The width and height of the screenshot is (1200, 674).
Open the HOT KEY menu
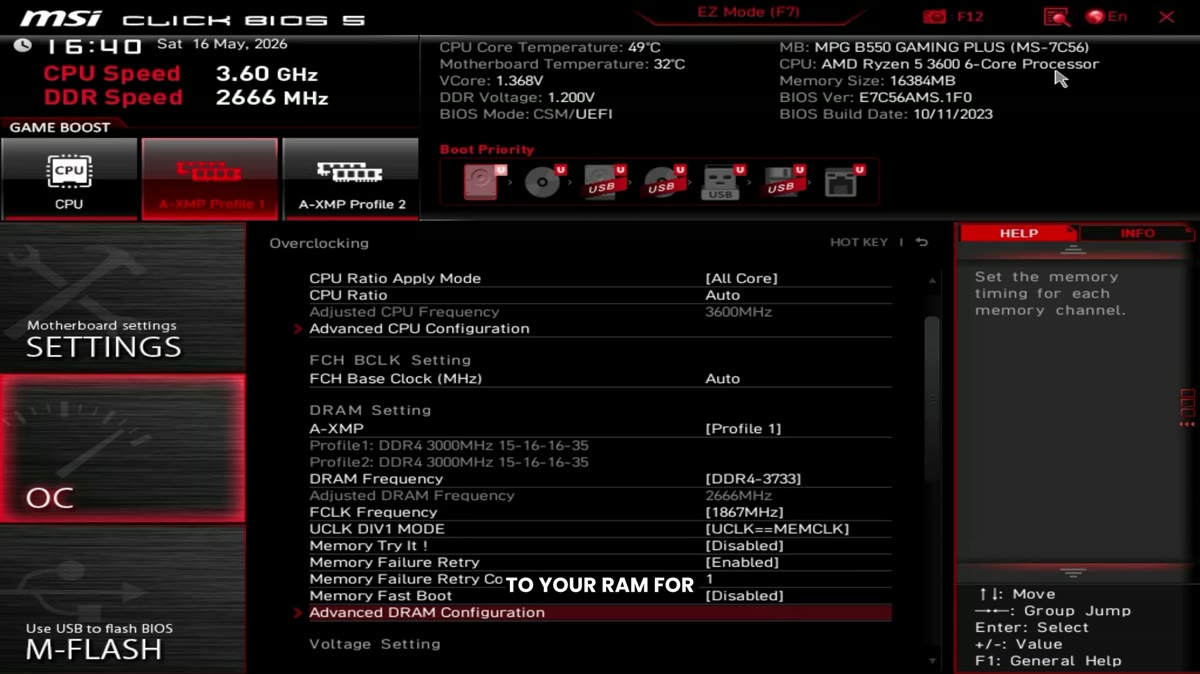[858, 242]
